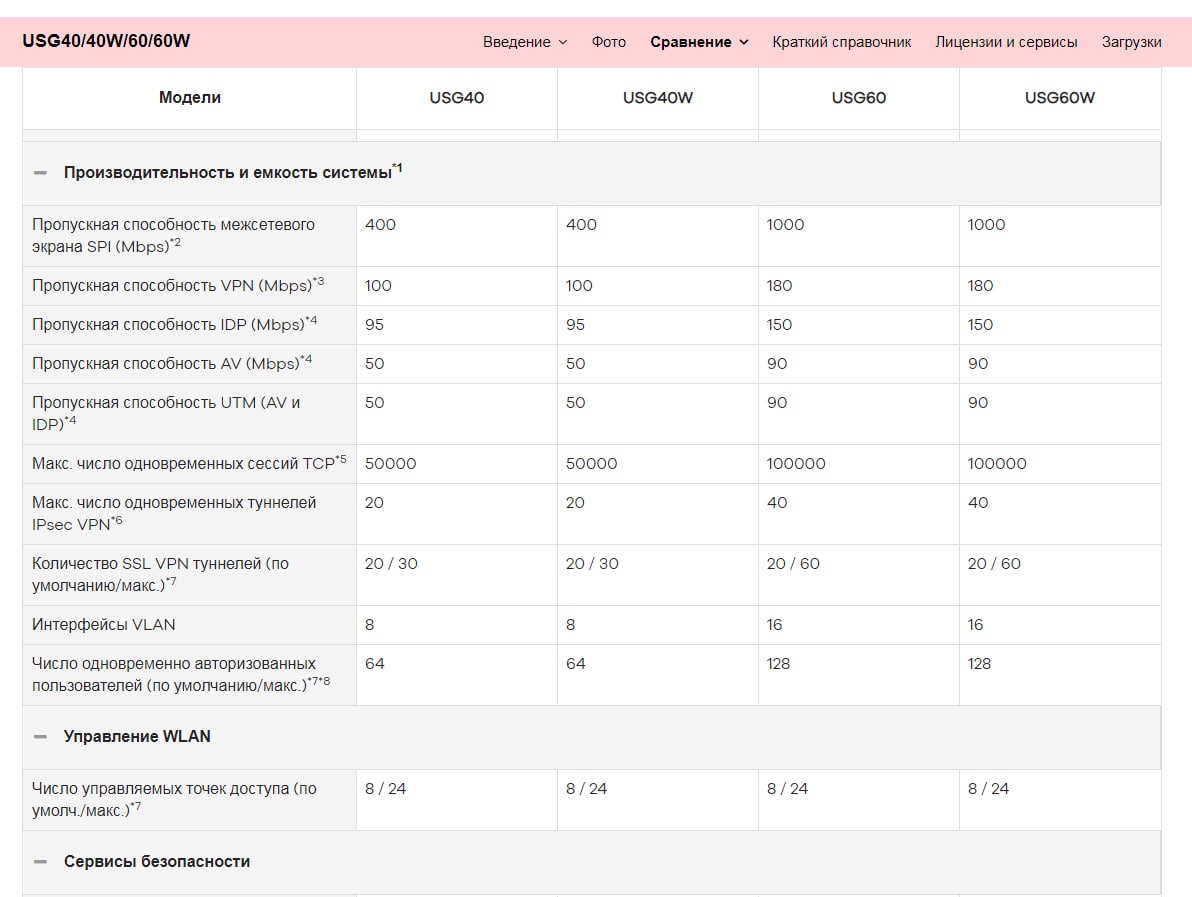Click USG60 SSL VPN value 20 / 60
1192x897 pixels.
pyautogui.click(x=793, y=563)
